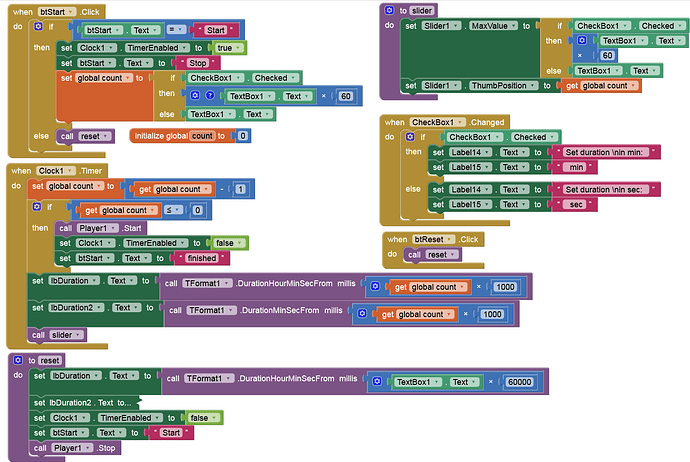Open the gear mutator on the reset procedure

(18, 360)
